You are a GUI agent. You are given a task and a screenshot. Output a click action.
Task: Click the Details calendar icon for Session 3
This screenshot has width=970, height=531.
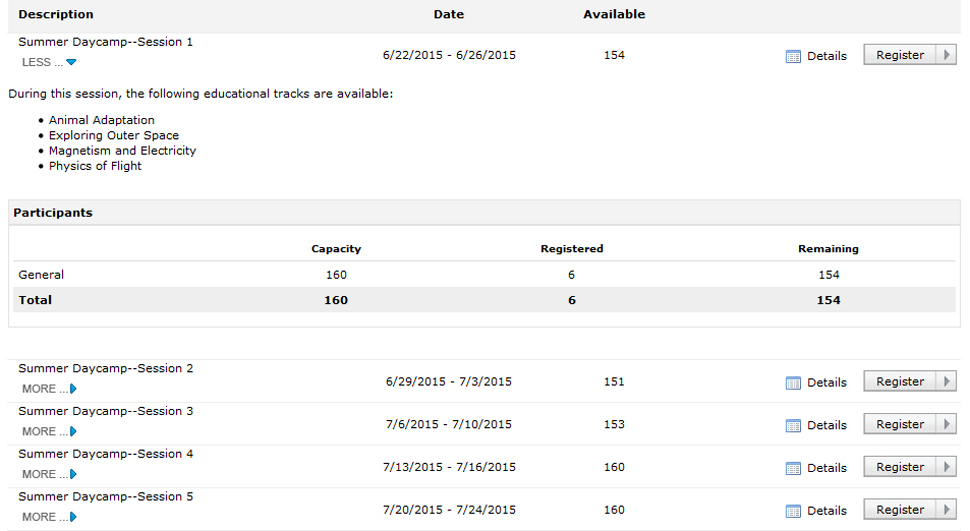click(x=793, y=426)
